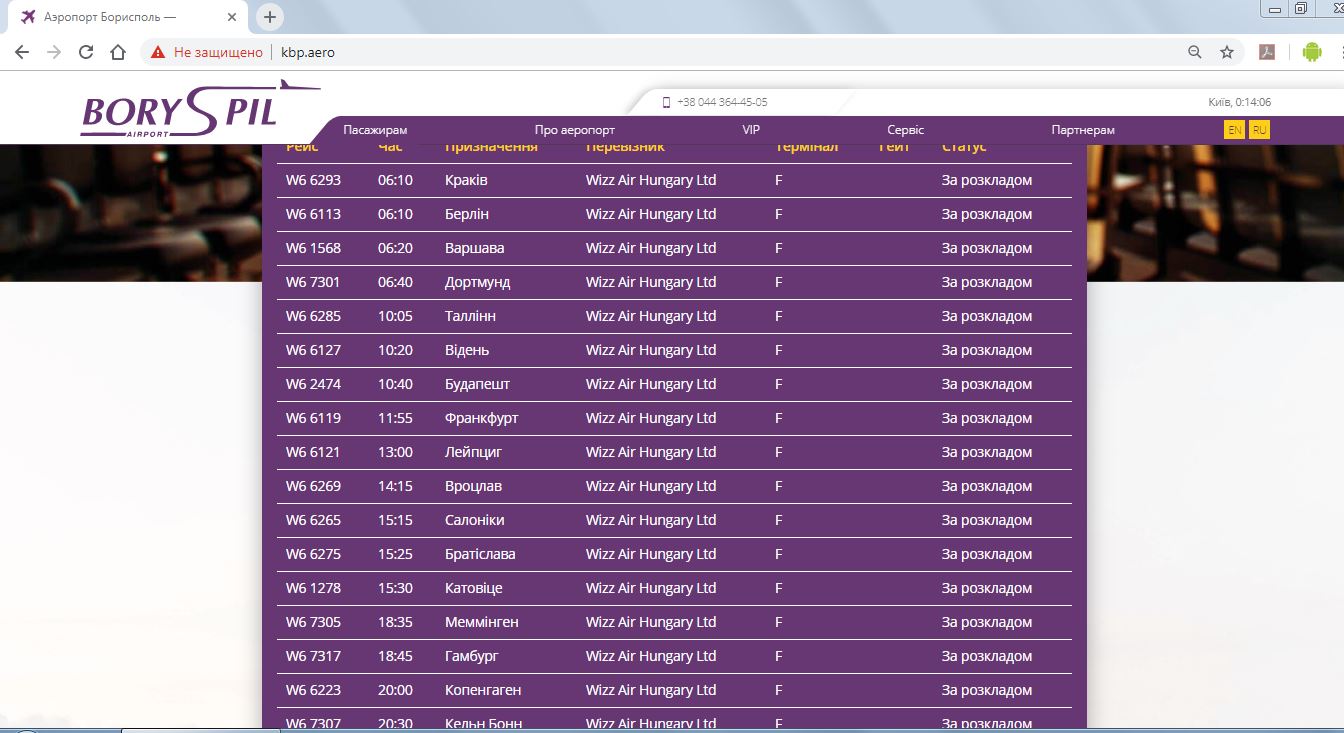Click flight W6 6293 to Краків
The image size is (1344, 733).
click(313, 181)
